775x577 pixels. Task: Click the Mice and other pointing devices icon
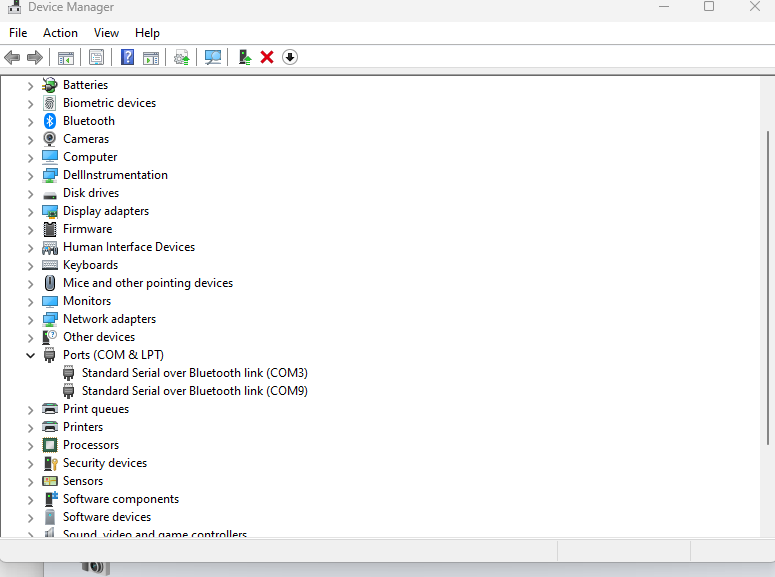click(49, 283)
